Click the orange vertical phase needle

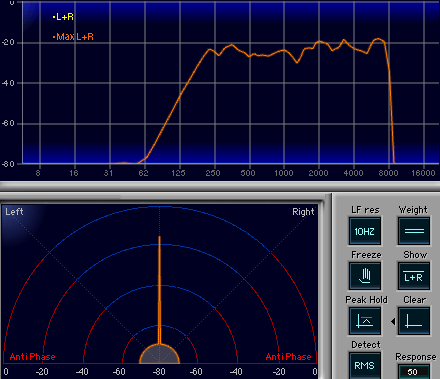click(159, 290)
